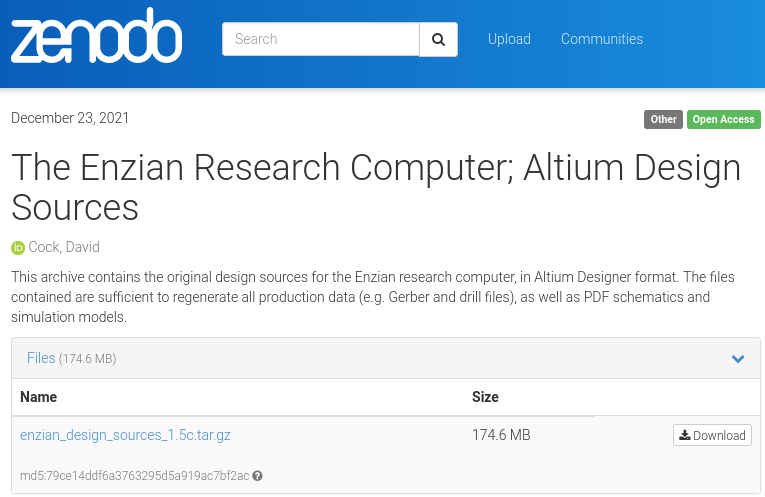Screen dimensions: 765x497
Task: Click the Zenodo logo
Action: 97,35
